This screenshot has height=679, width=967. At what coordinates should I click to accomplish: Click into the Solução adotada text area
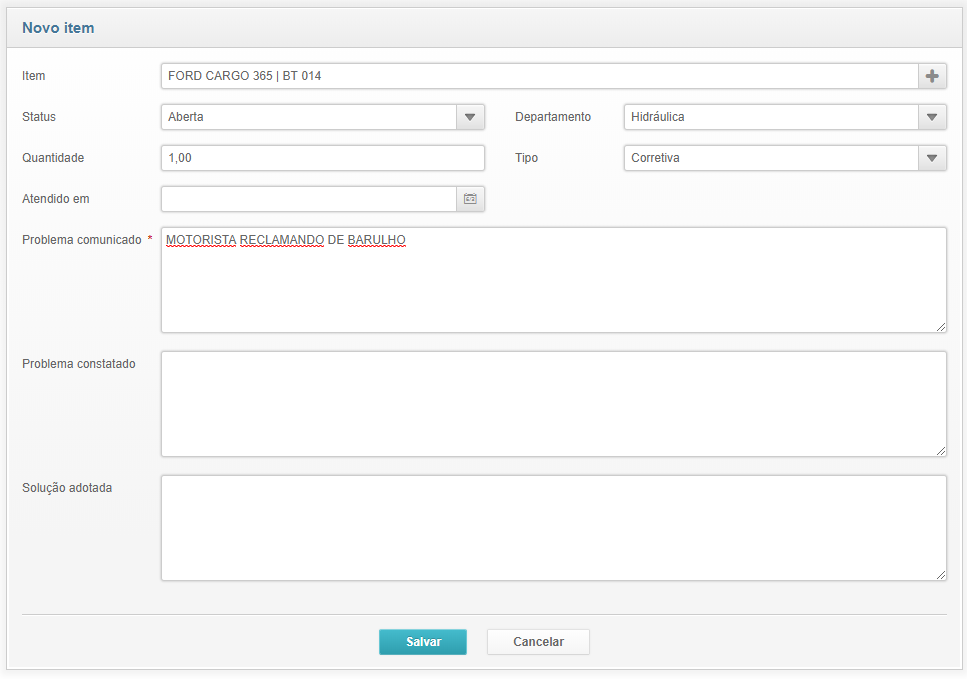pos(553,528)
